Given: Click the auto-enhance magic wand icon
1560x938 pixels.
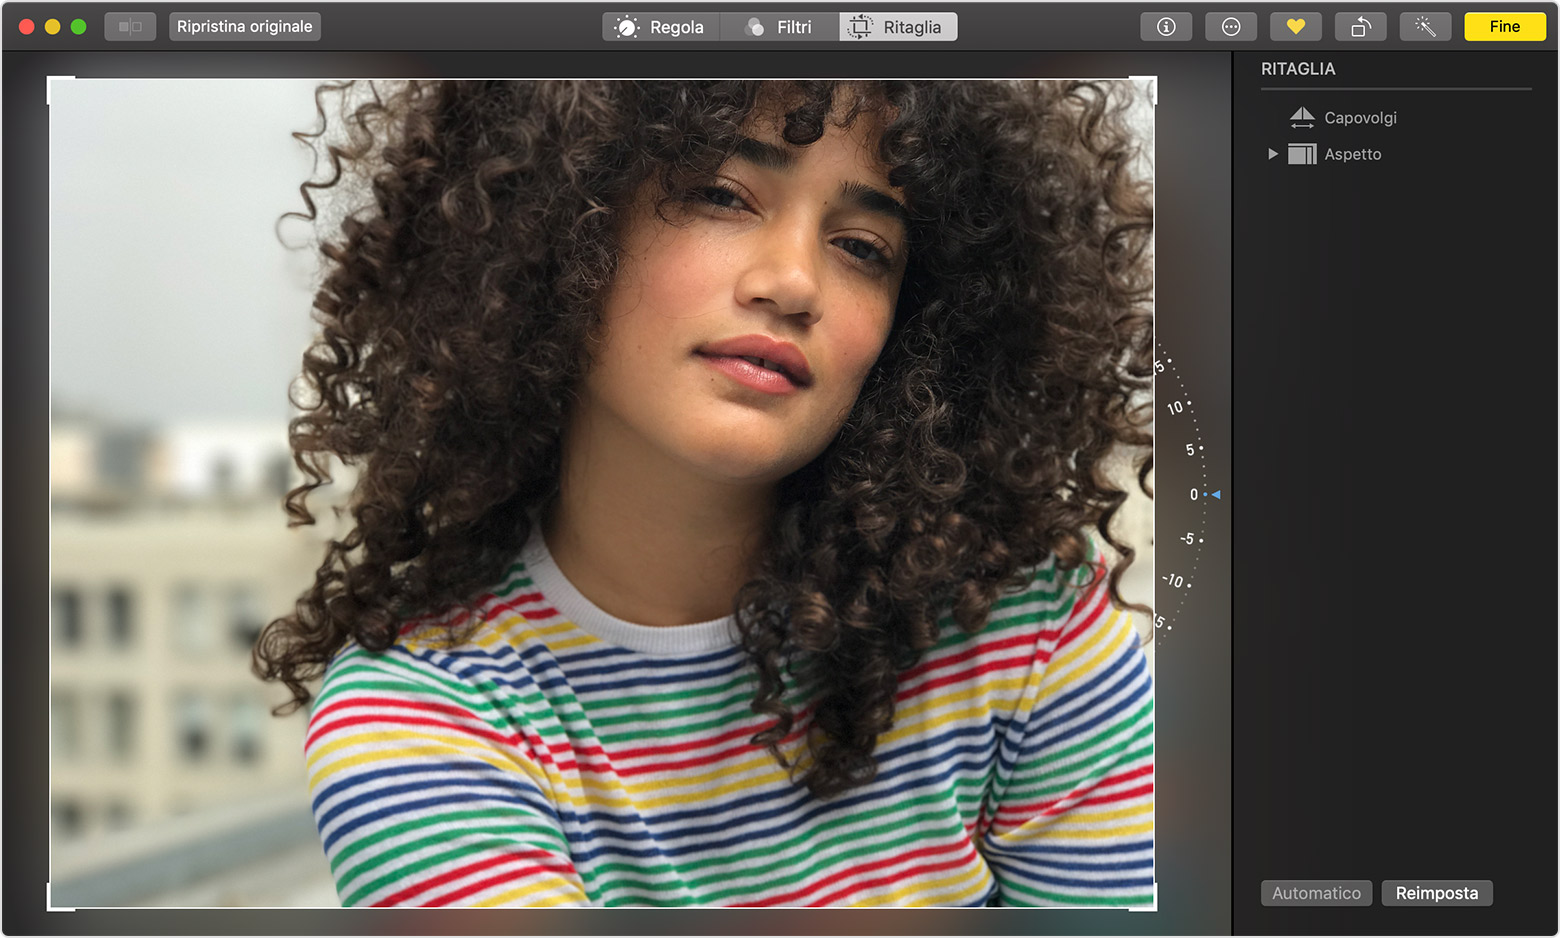Looking at the screenshot, I should click(x=1425, y=27).
